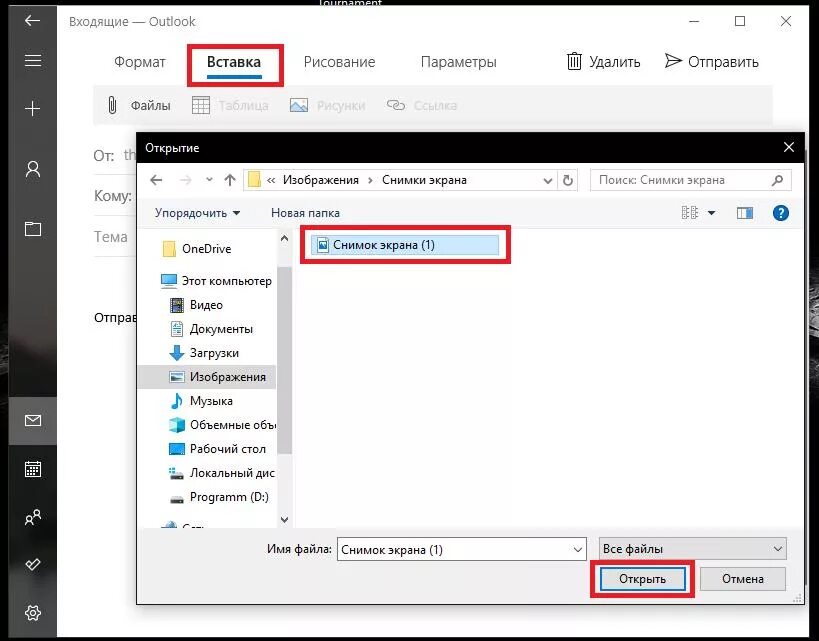Screen dimensions: 819x641
Task: Send the message with Отправить
Action: coord(711,62)
